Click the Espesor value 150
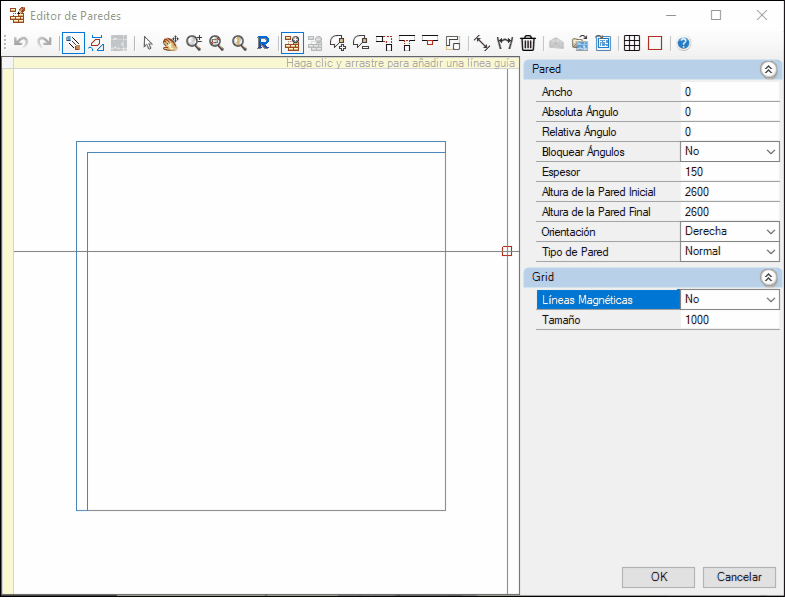 click(729, 172)
